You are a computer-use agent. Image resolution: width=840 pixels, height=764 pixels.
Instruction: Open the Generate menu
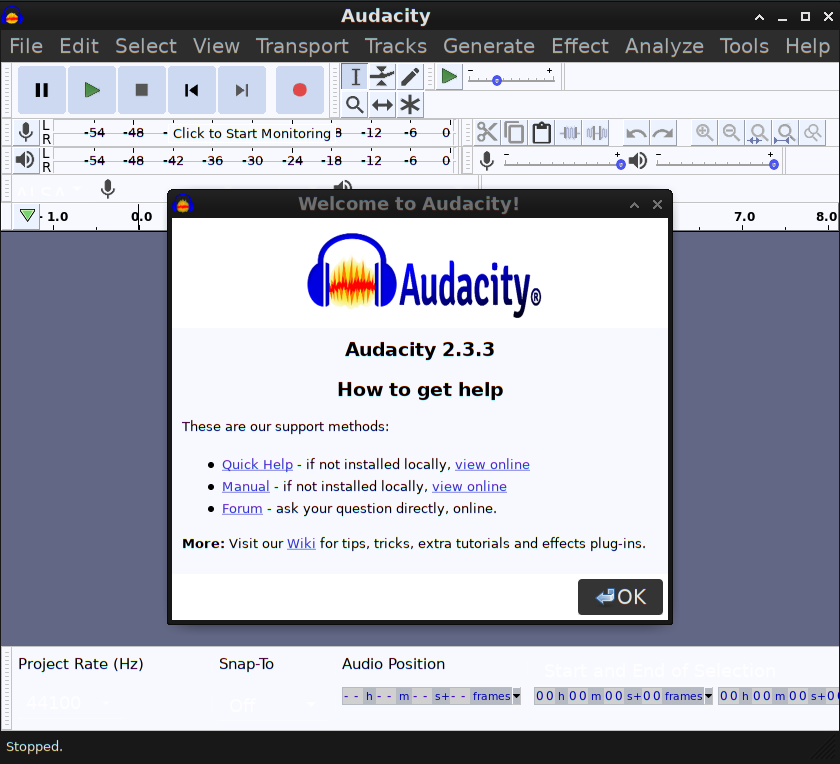coord(488,46)
